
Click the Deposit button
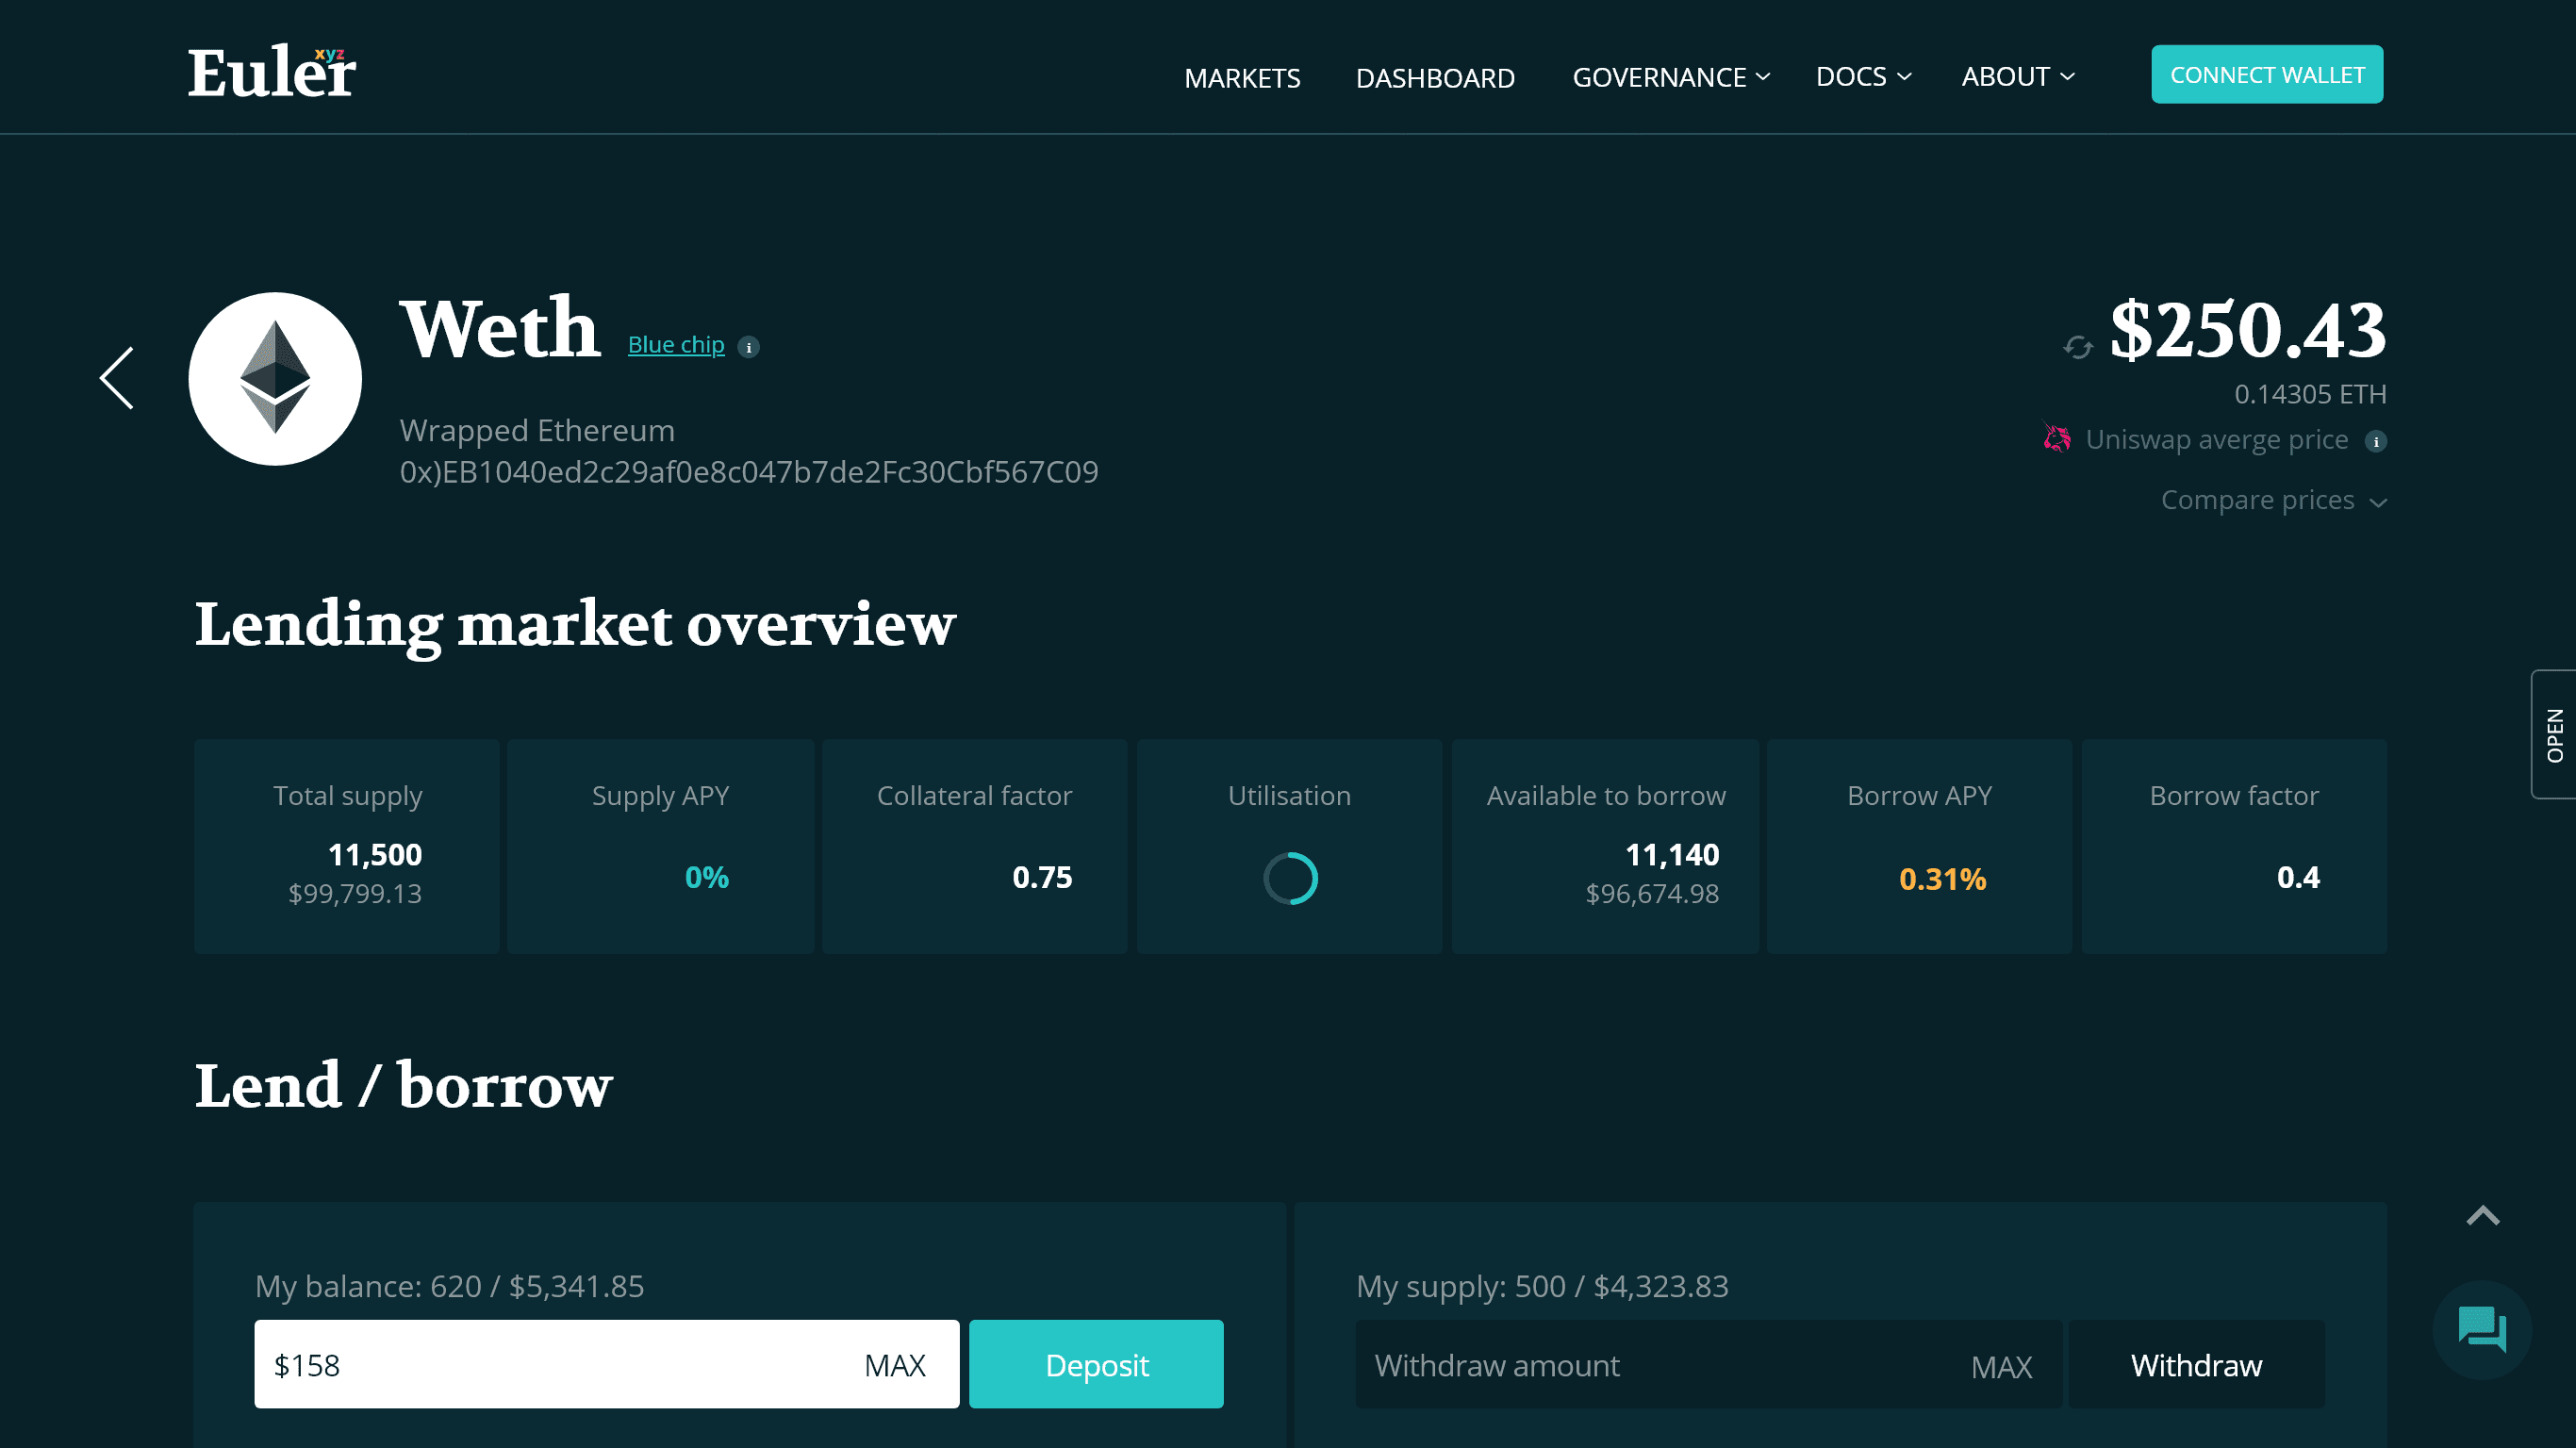pos(1096,1364)
